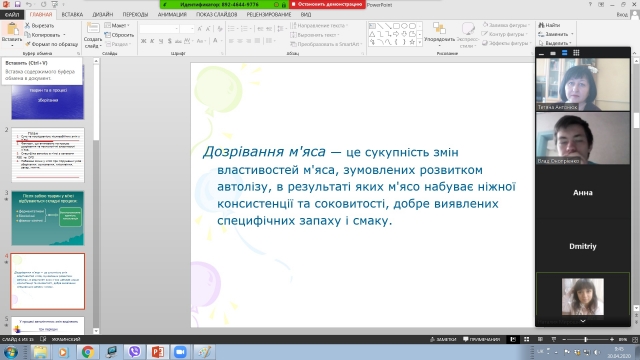Click the Undo arrow icon

click(29, 4)
